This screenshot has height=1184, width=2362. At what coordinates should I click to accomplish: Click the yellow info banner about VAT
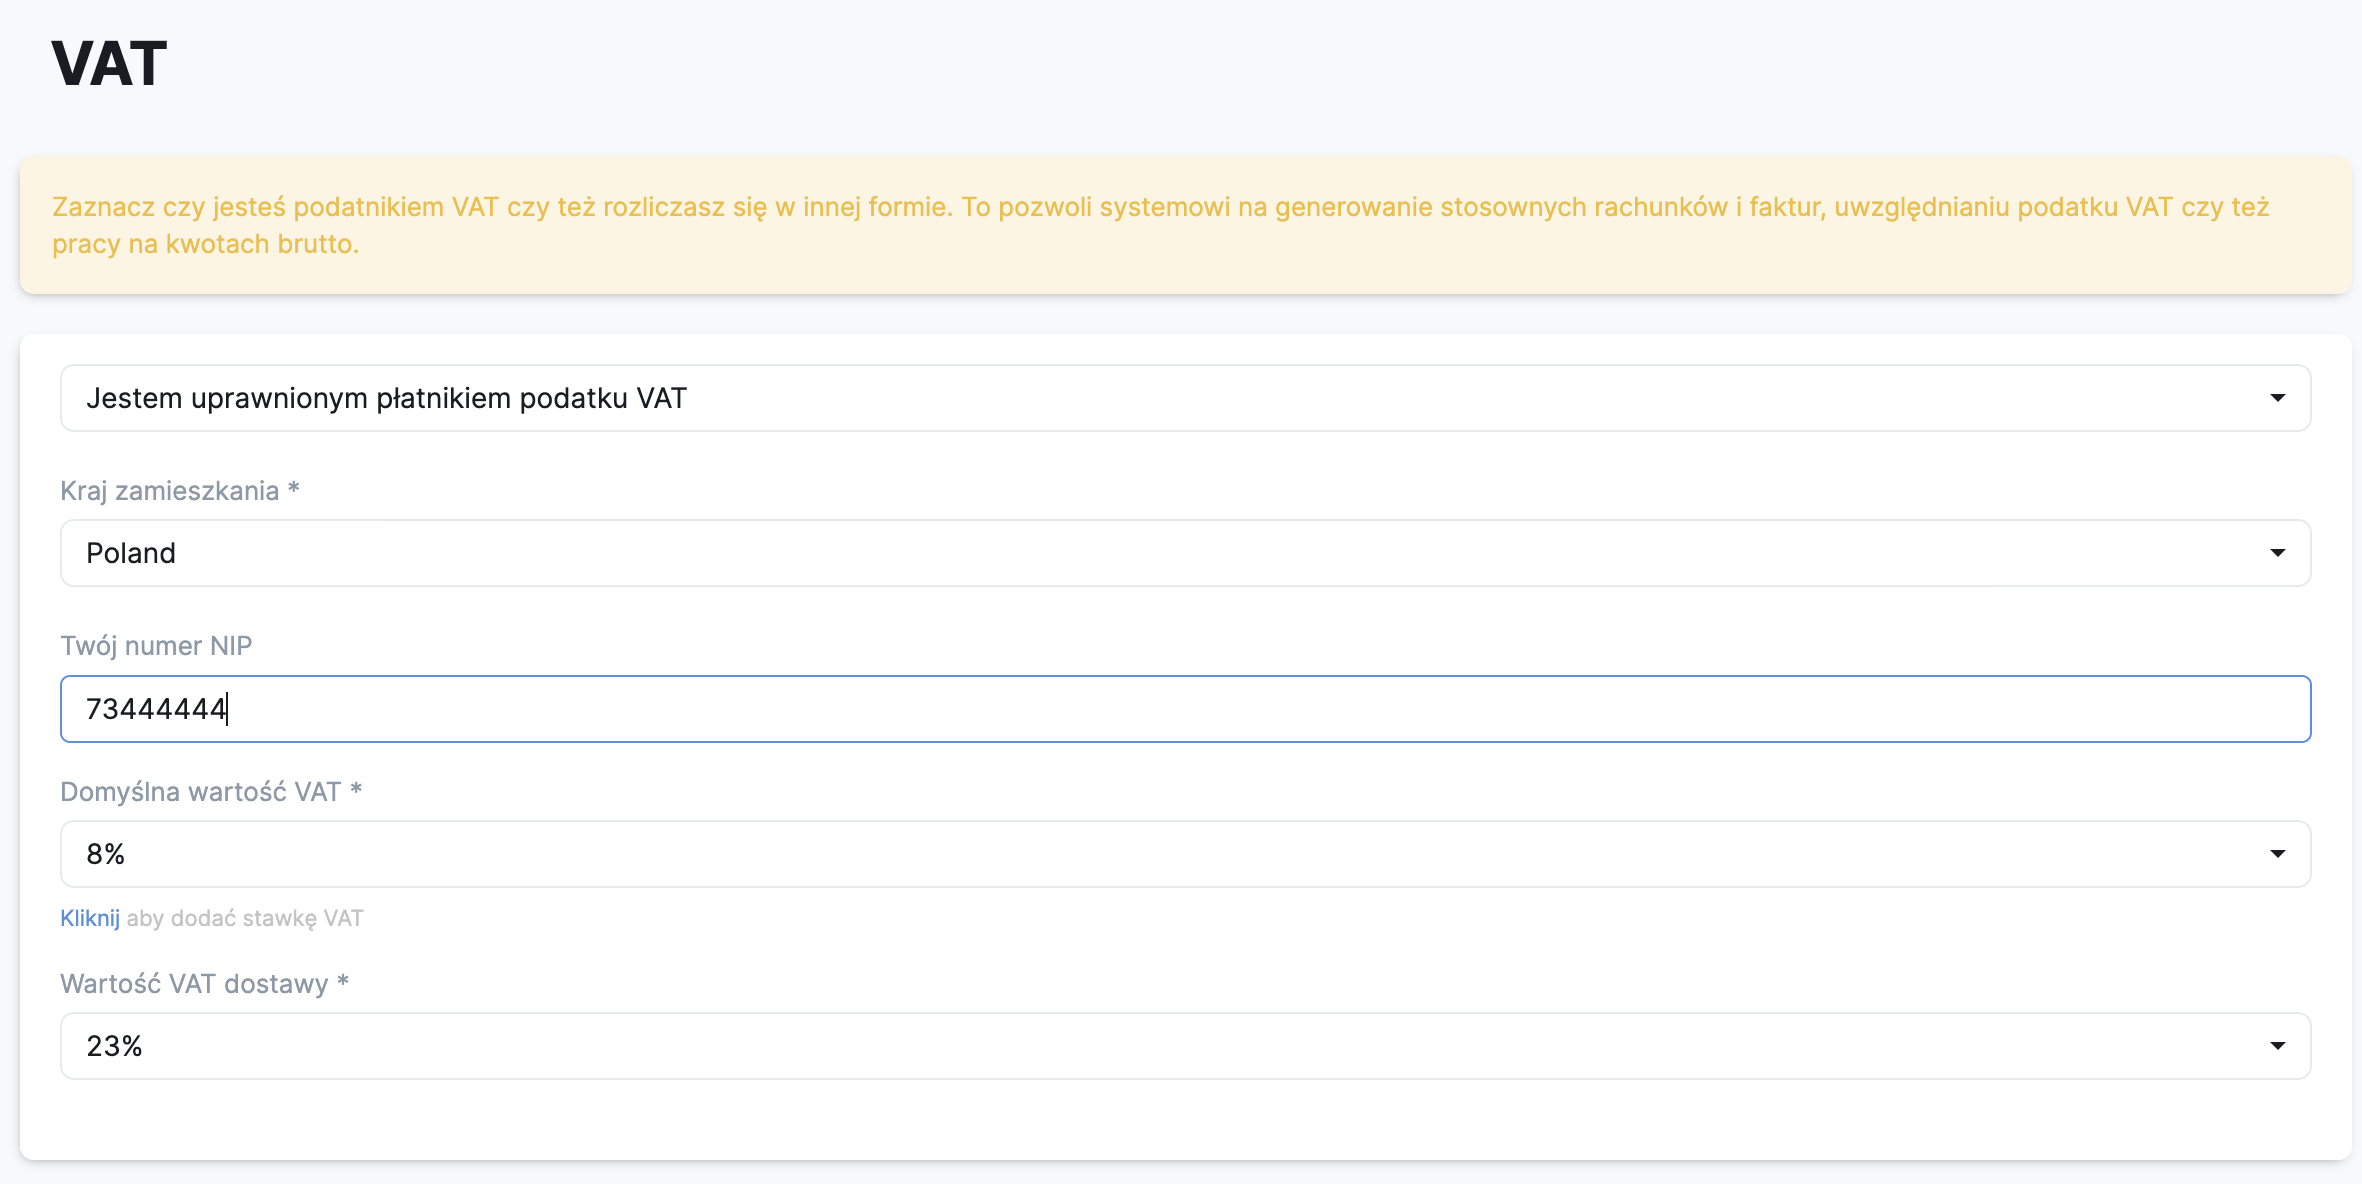tap(1185, 225)
